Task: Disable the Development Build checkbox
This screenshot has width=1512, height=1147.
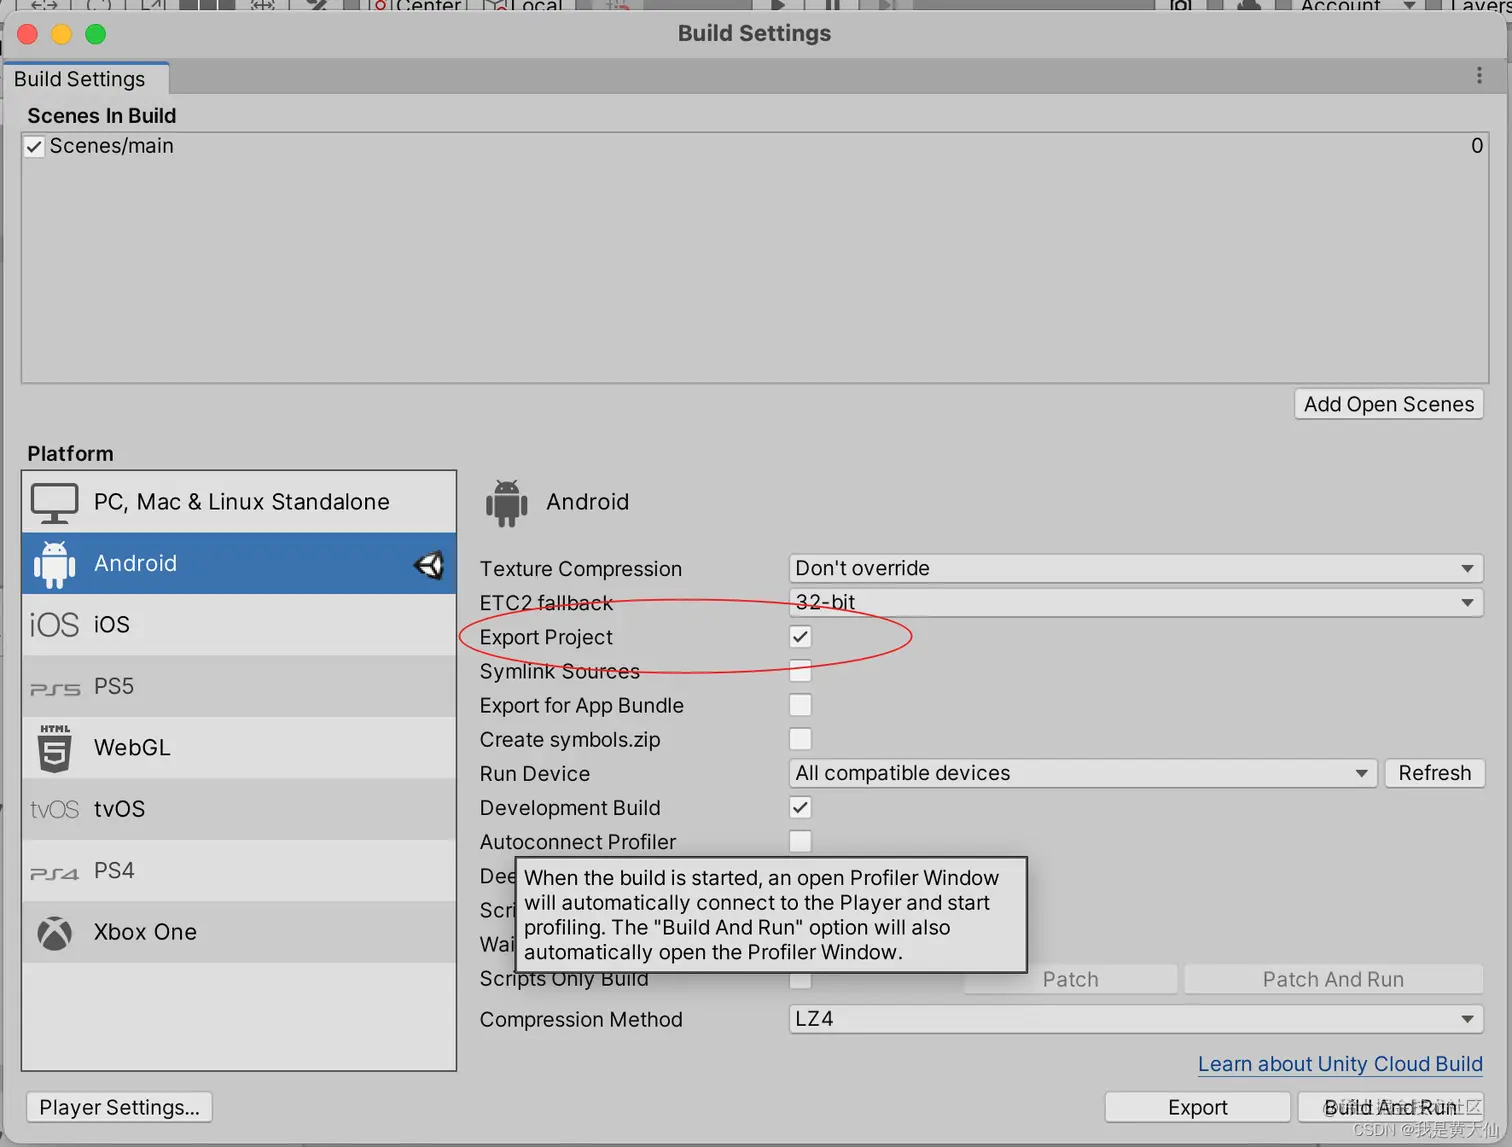Action: [800, 807]
